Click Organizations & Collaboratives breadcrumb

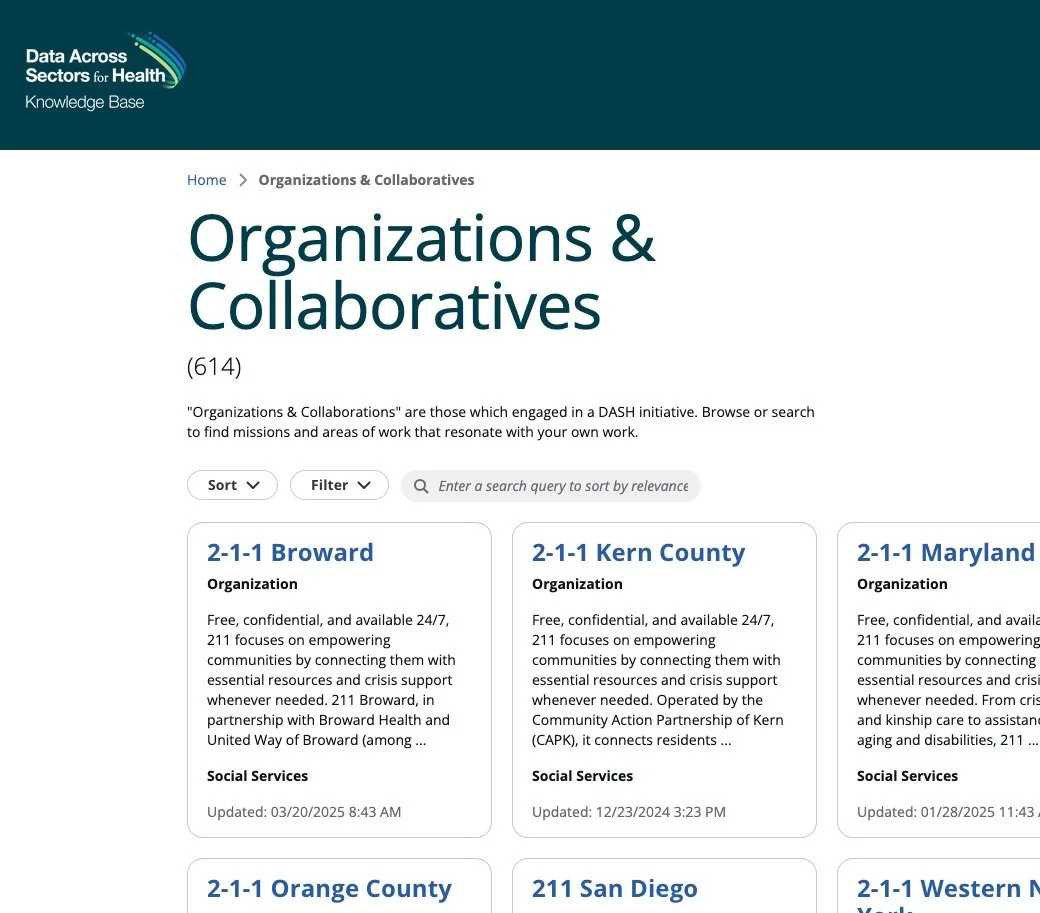click(x=366, y=180)
